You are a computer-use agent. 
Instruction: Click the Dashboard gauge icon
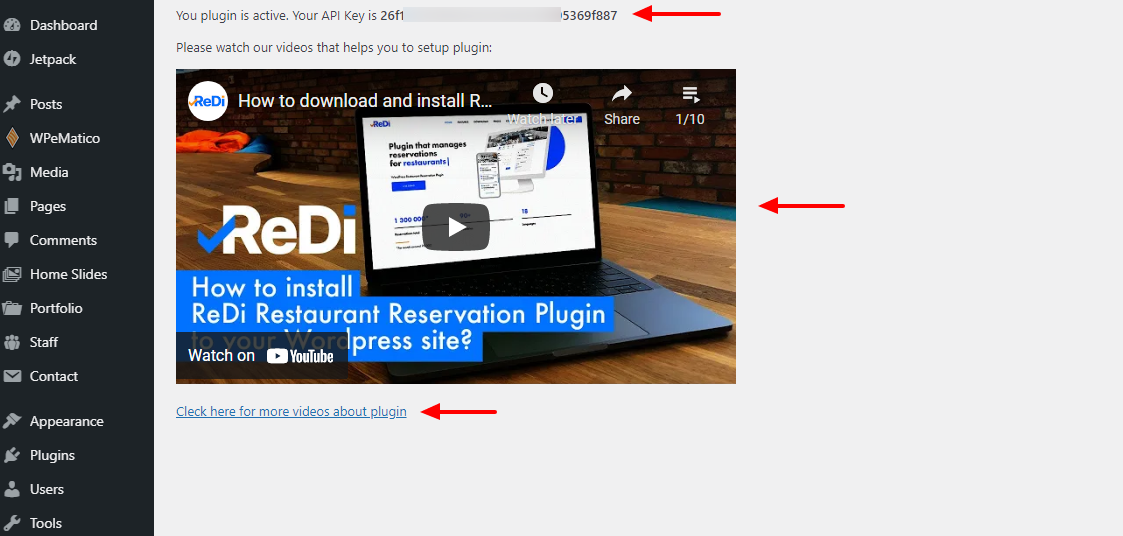pos(11,25)
